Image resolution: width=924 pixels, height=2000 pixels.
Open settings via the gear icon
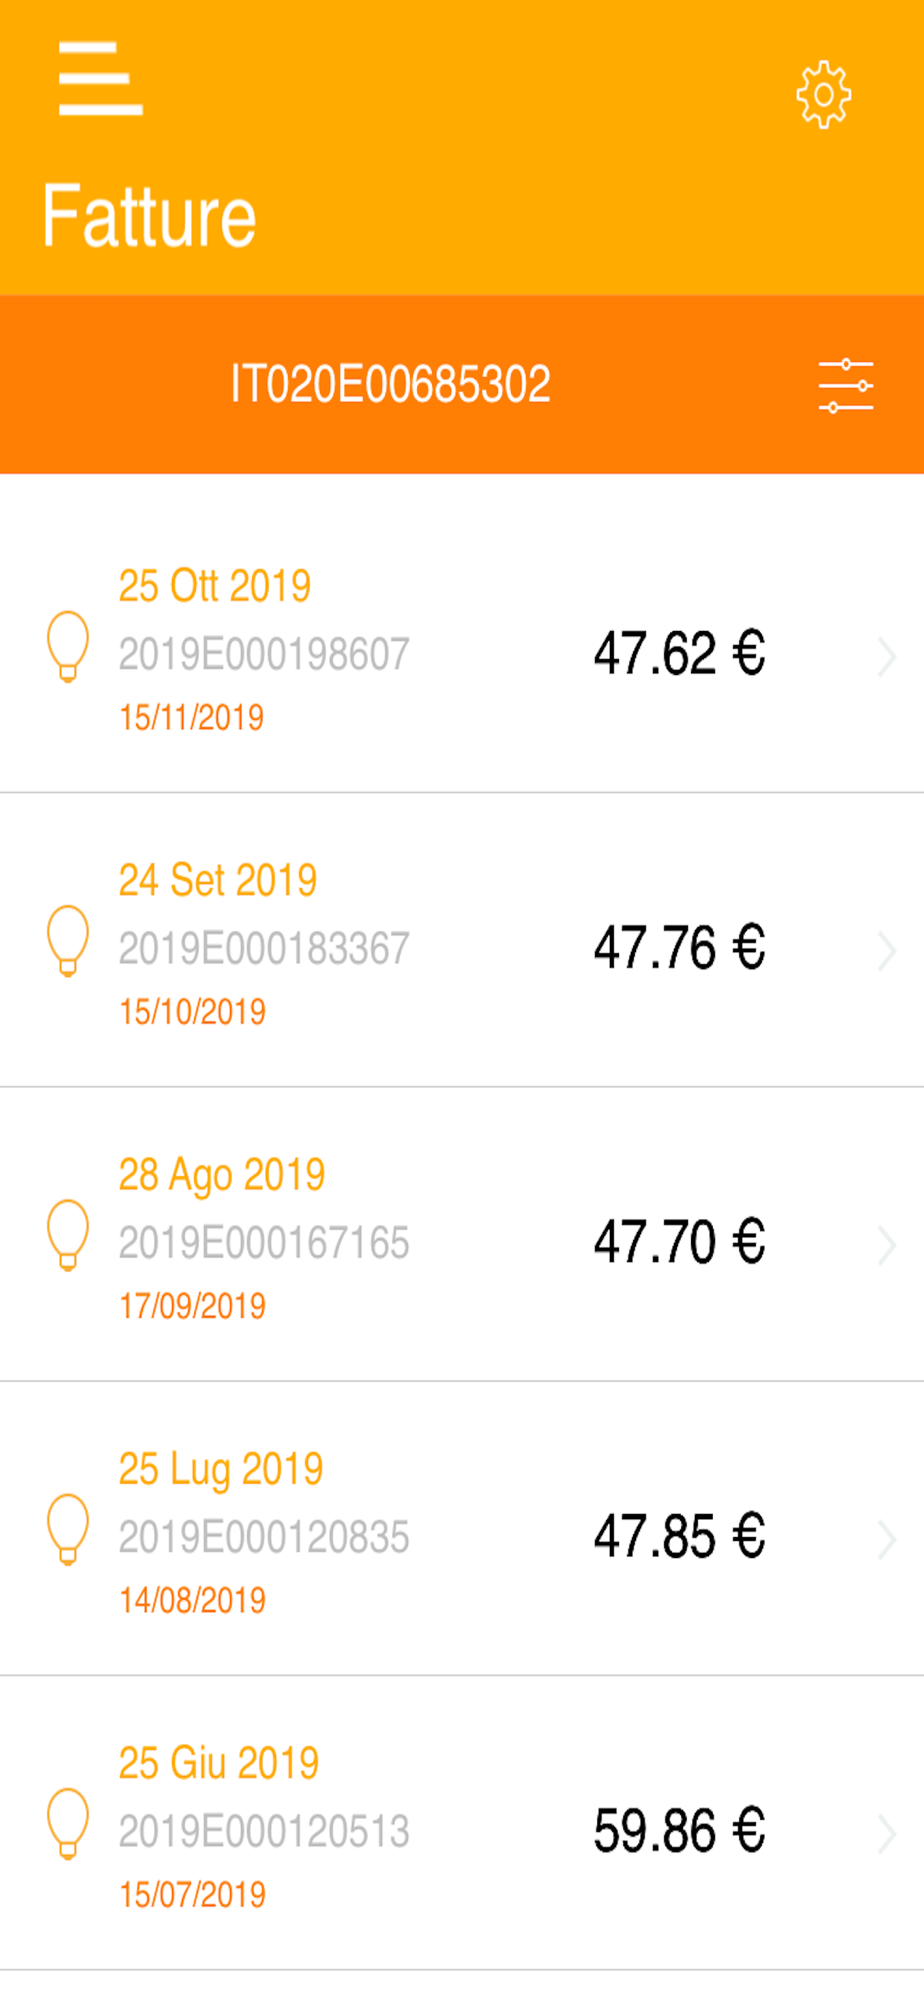[x=823, y=95]
